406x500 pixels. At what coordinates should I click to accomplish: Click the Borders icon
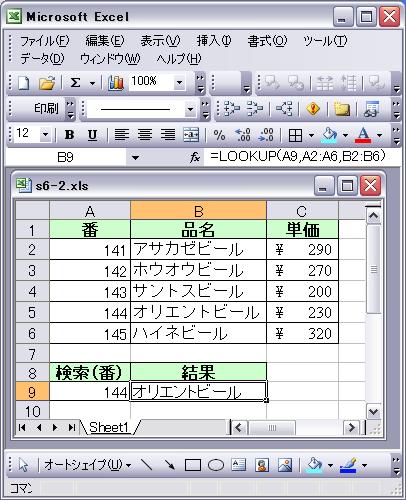pyautogui.click(x=295, y=135)
